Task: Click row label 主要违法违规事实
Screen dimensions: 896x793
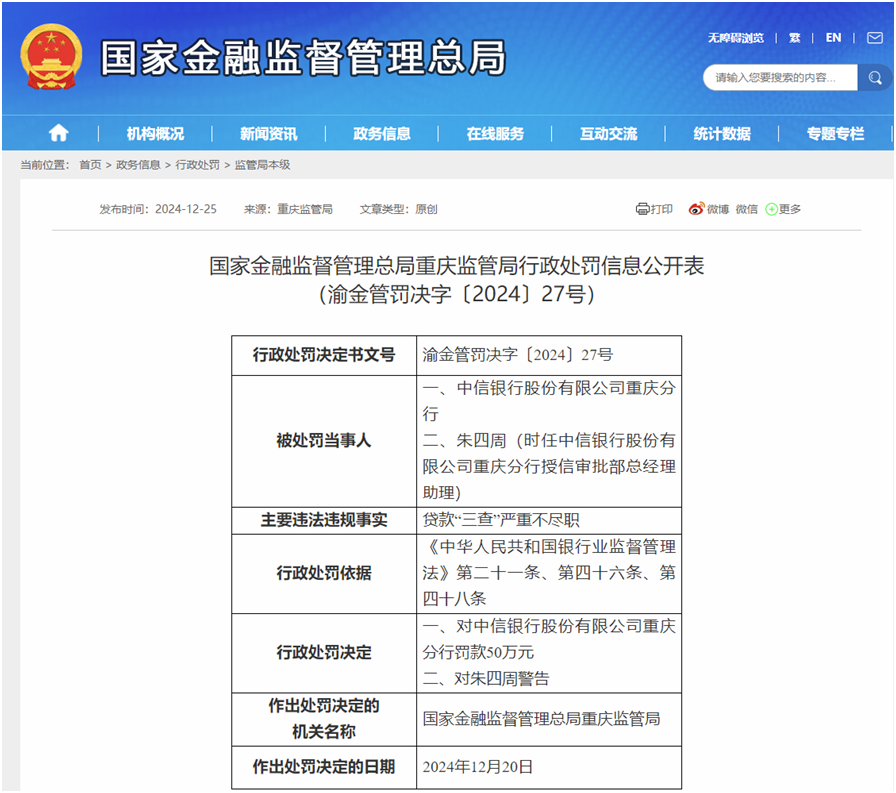Action: [x=323, y=520]
